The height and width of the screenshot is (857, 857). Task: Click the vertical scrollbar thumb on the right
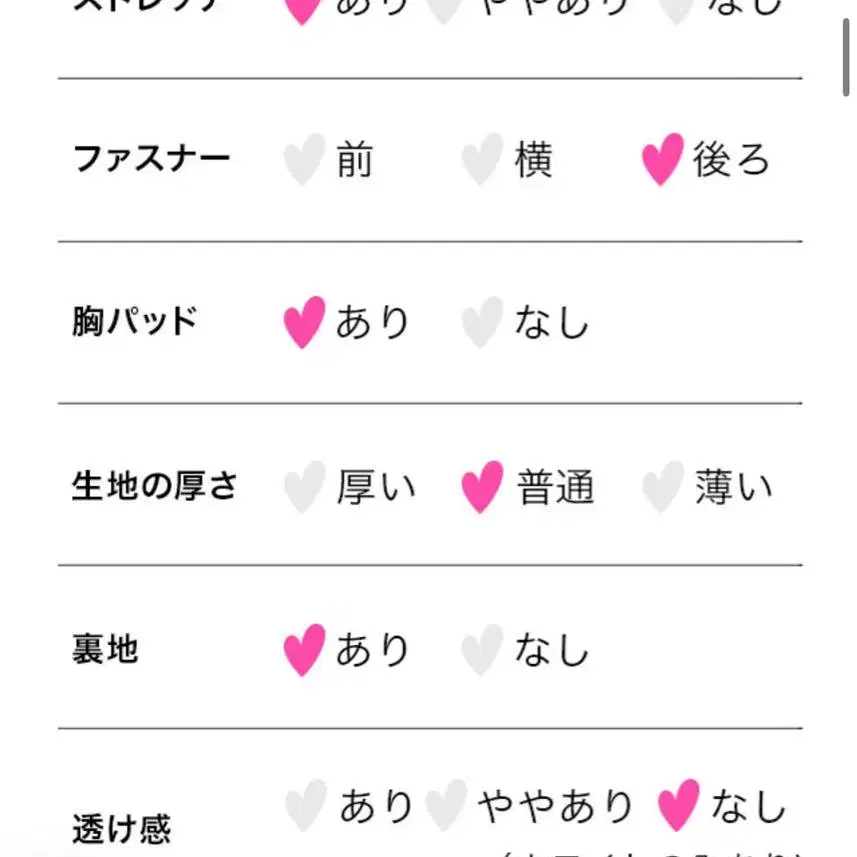point(846,57)
